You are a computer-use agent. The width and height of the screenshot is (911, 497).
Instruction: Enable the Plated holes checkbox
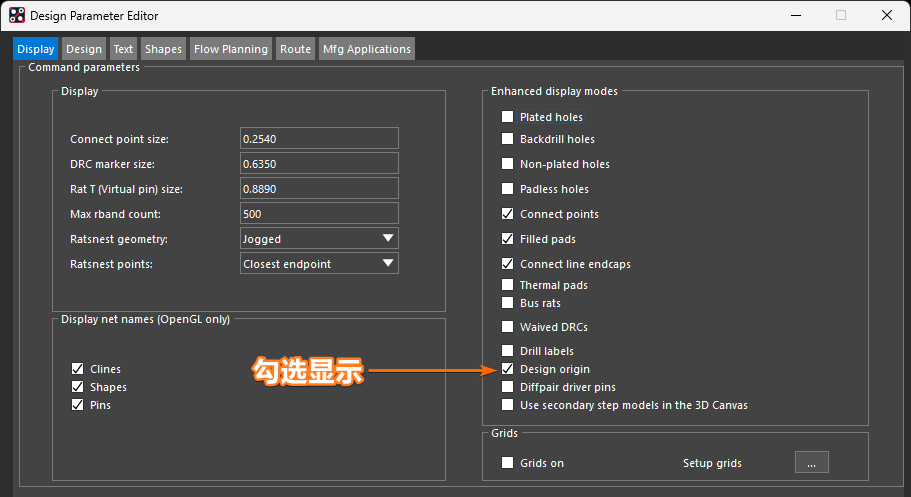tap(508, 117)
